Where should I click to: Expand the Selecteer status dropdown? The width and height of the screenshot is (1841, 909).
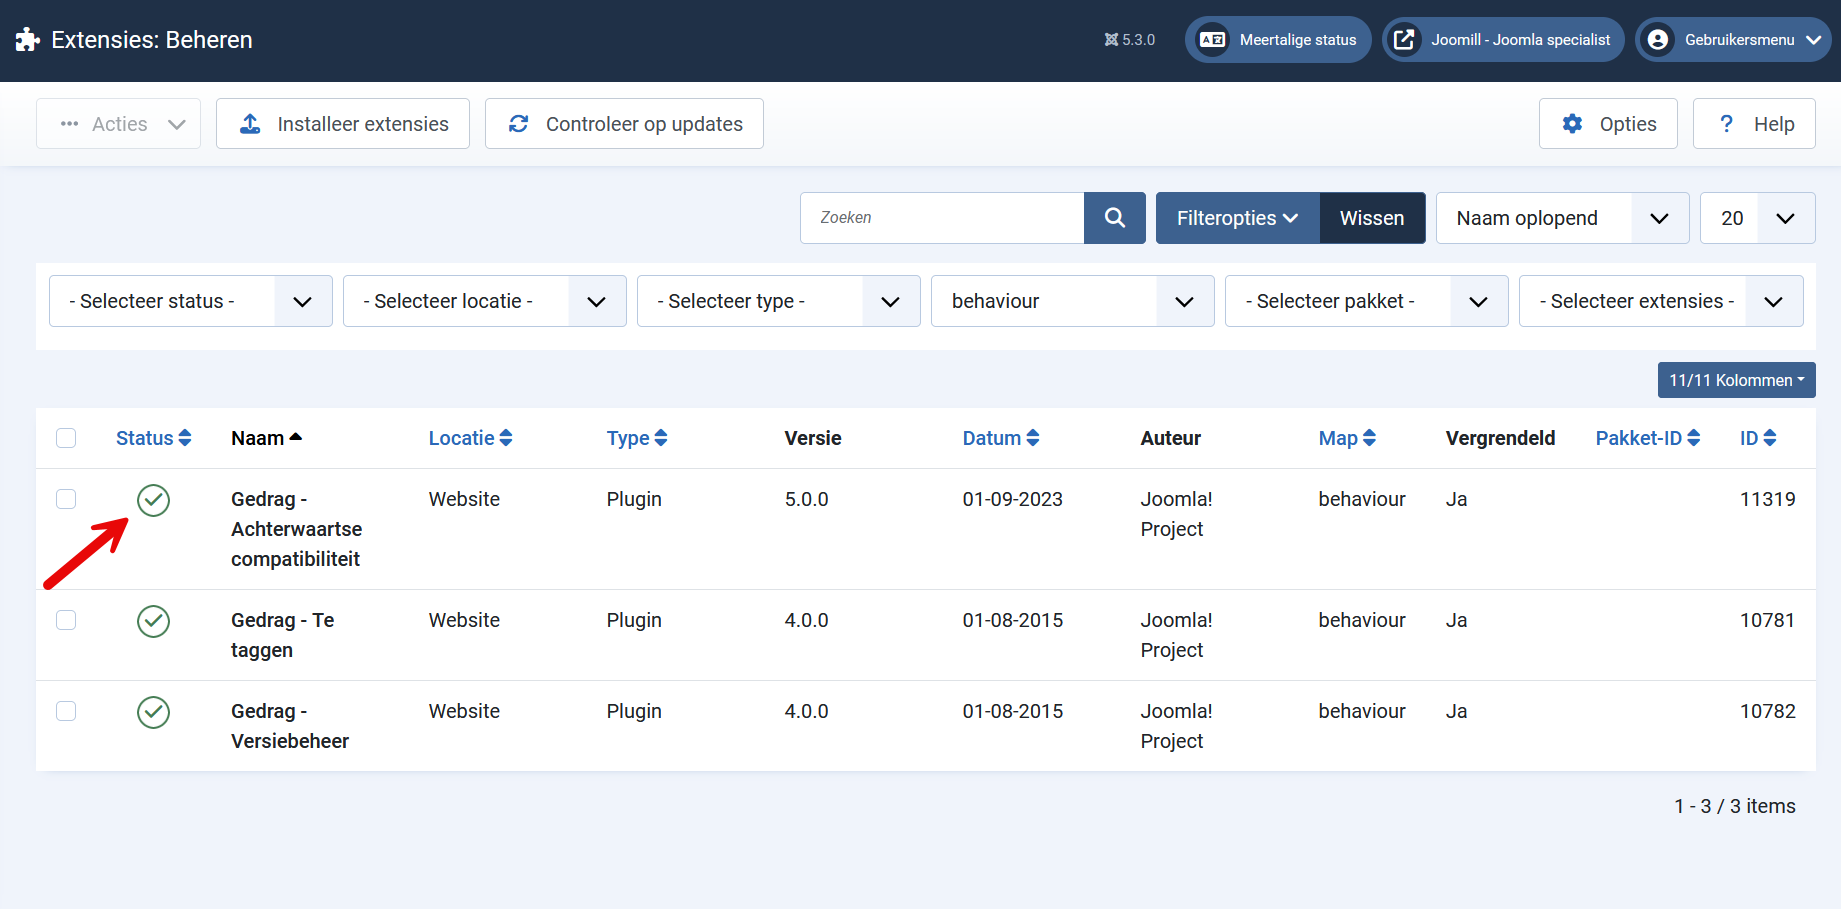coord(190,301)
